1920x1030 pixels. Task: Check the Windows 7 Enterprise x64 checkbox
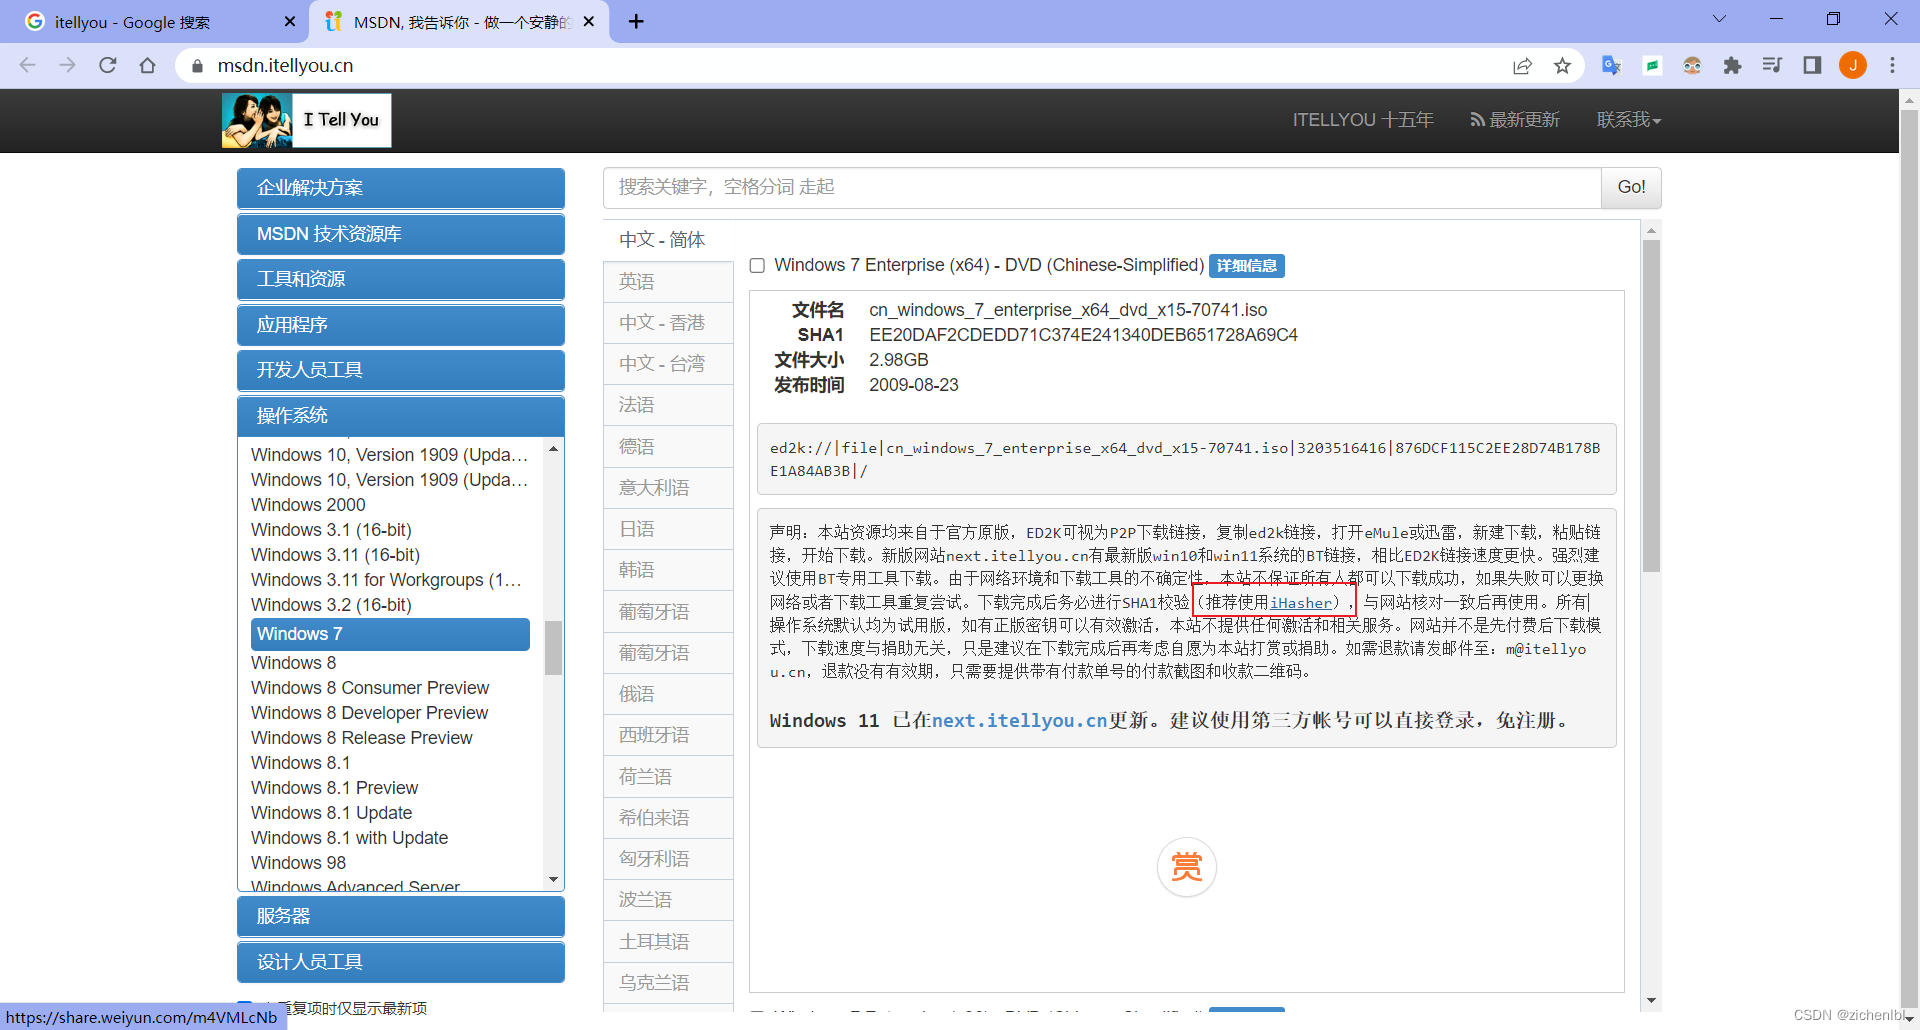click(757, 265)
